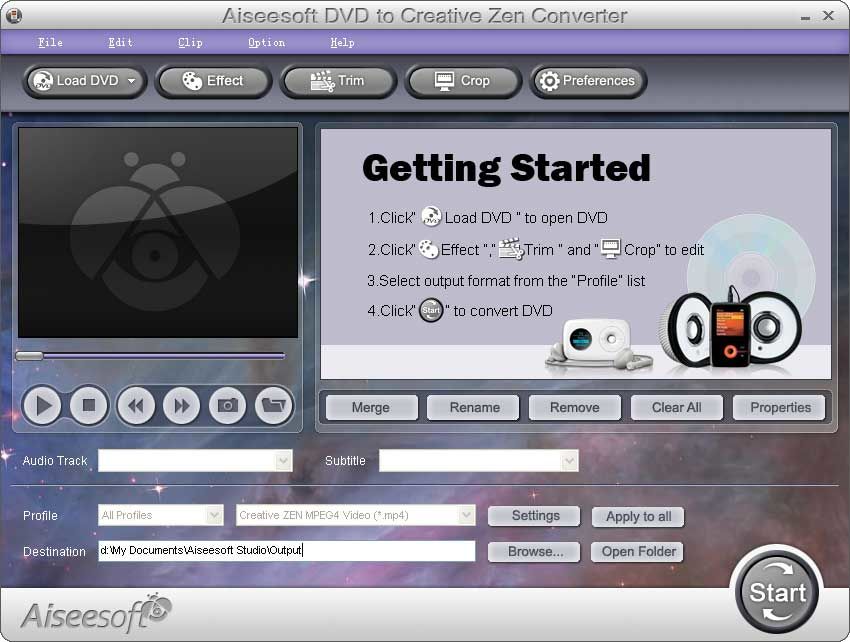Click the Open Folder button
The width and height of the screenshot is (850, 642).
pos(638,551)
